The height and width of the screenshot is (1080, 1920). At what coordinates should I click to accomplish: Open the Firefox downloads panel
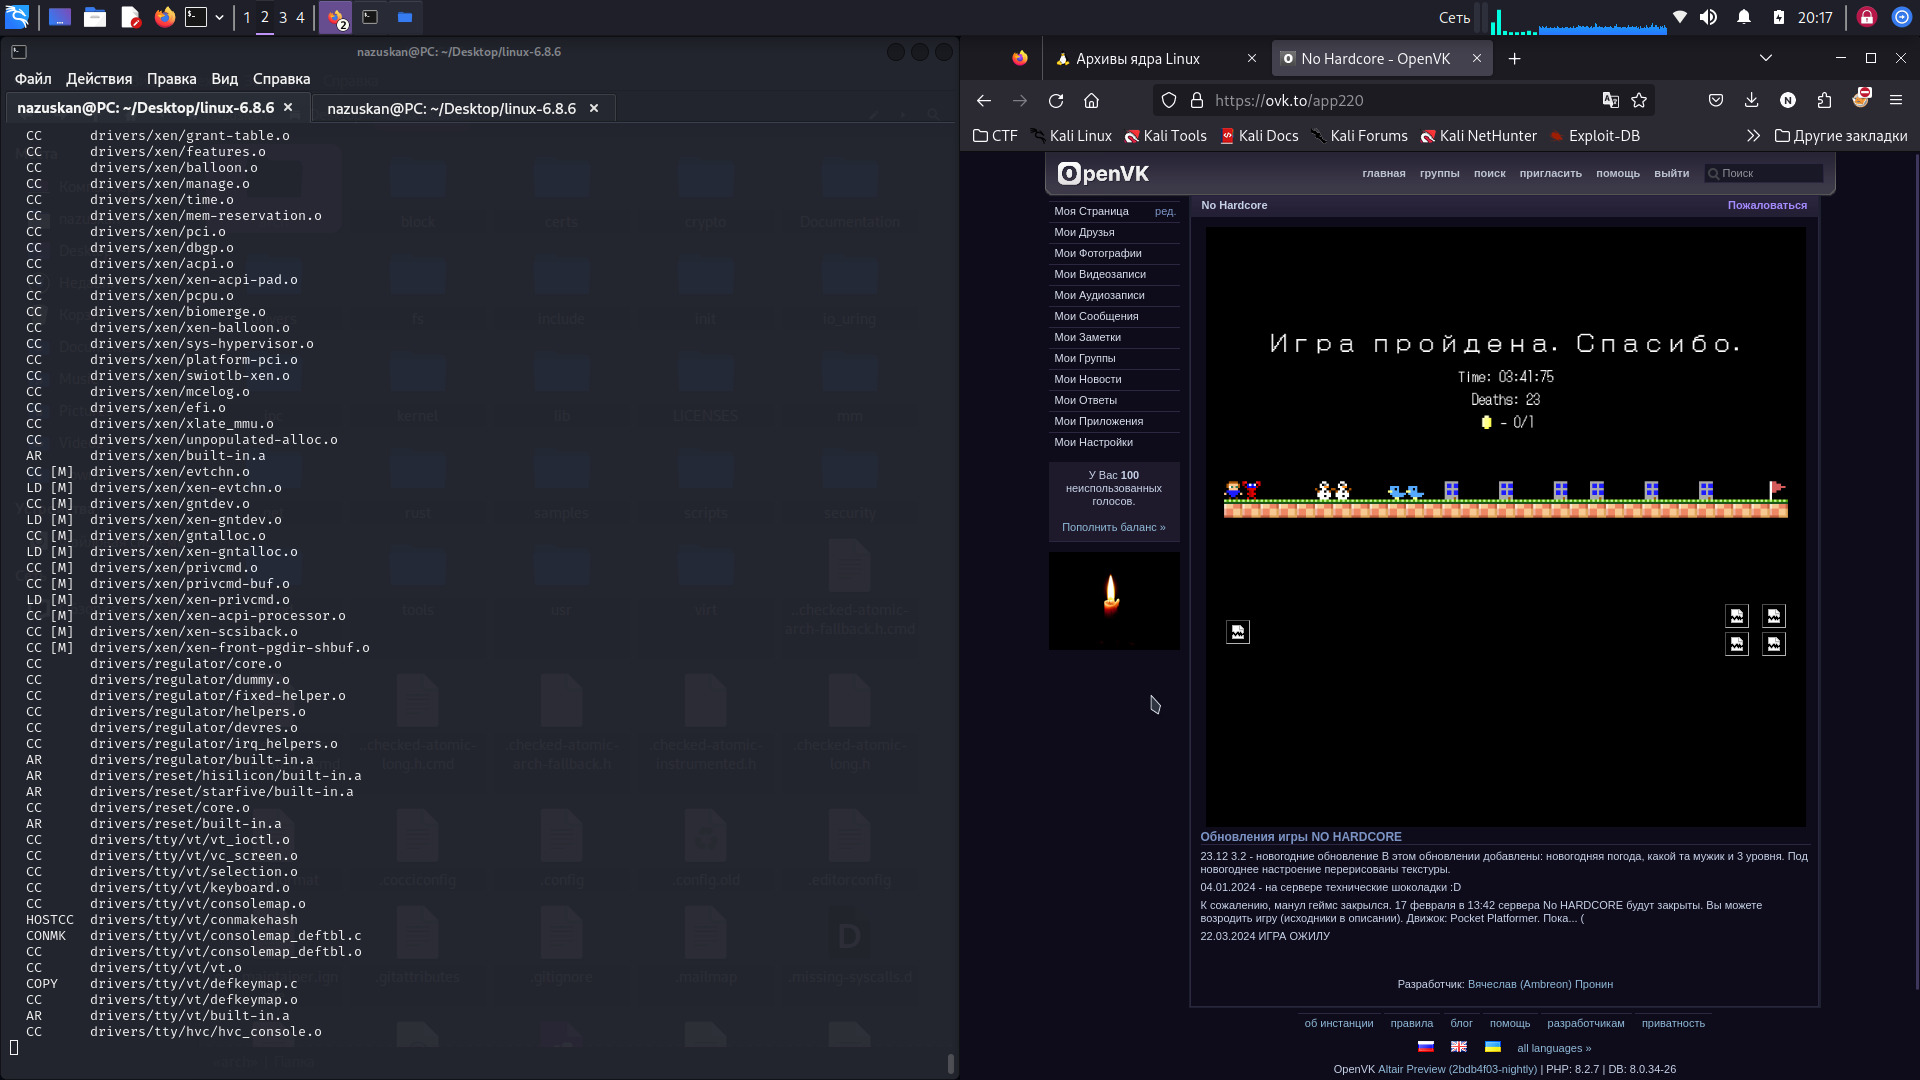pyautogui.click(x=1751, y=100)
